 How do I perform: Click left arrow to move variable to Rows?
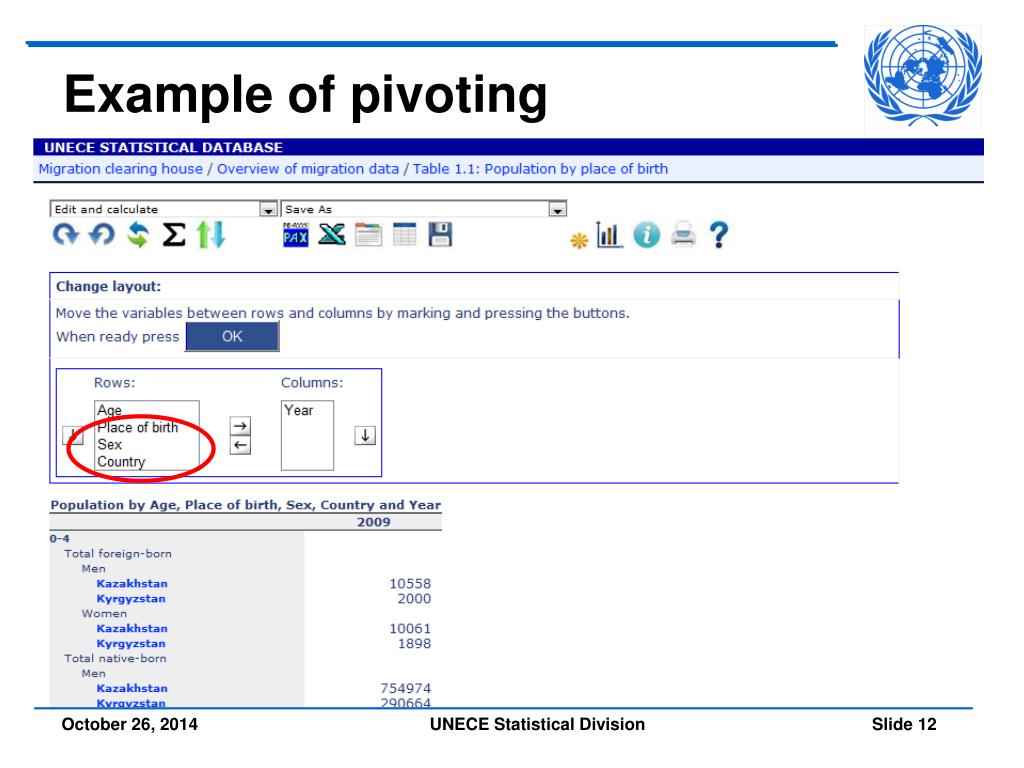[240, 445]
